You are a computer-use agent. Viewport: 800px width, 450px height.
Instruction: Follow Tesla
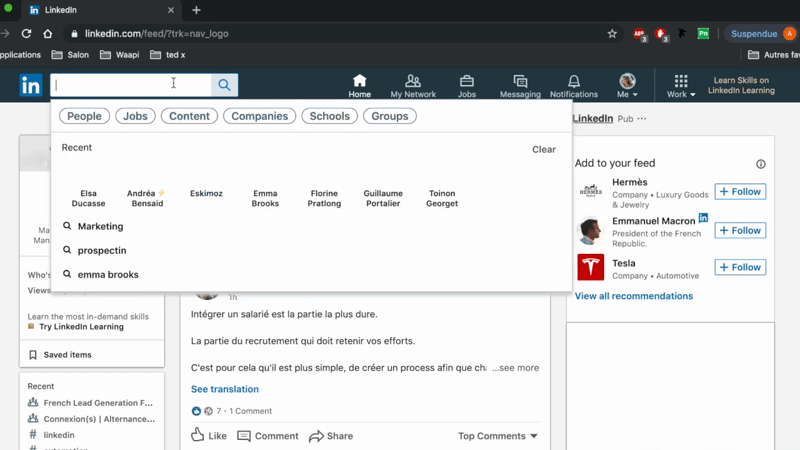point(740,267)
